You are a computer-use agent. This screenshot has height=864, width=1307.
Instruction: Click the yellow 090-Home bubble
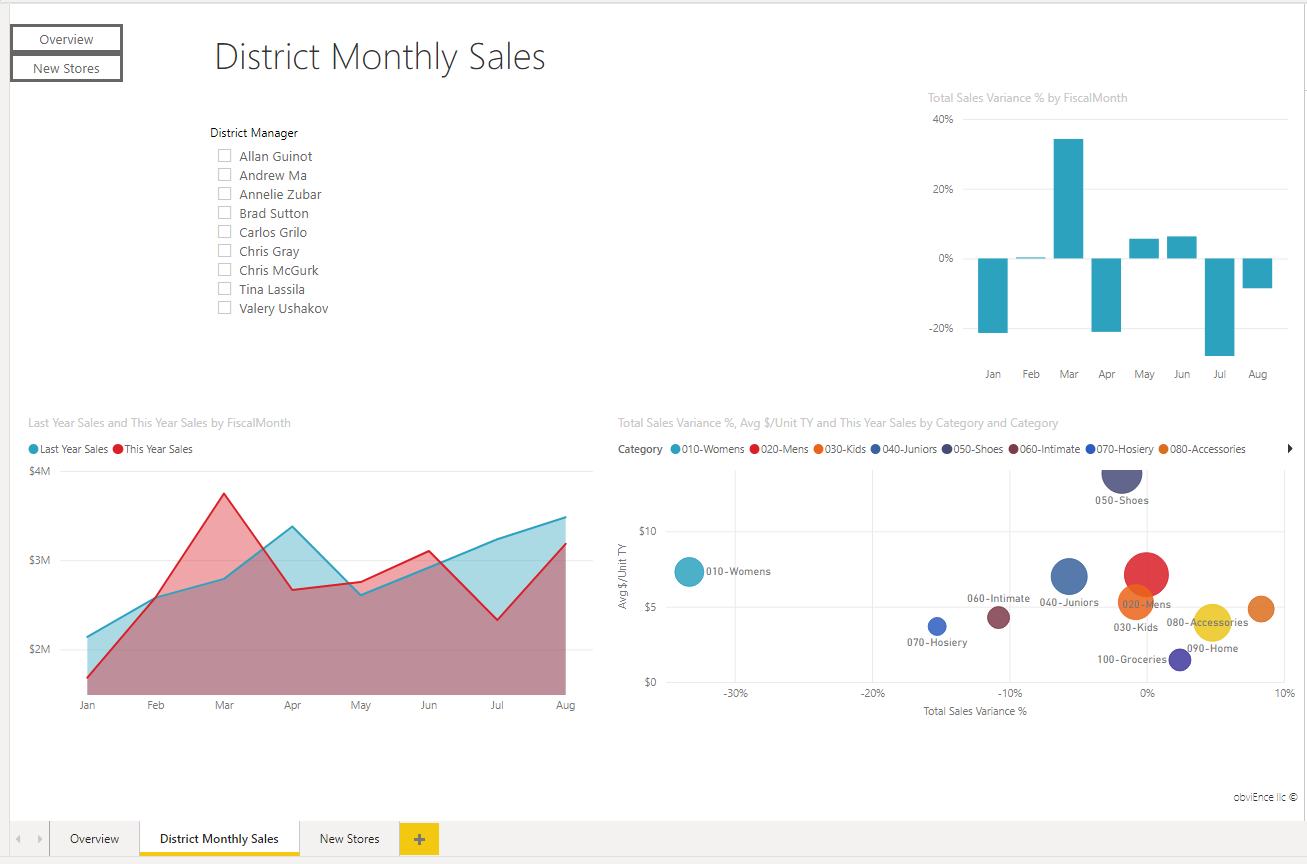tap(1212, 623)
